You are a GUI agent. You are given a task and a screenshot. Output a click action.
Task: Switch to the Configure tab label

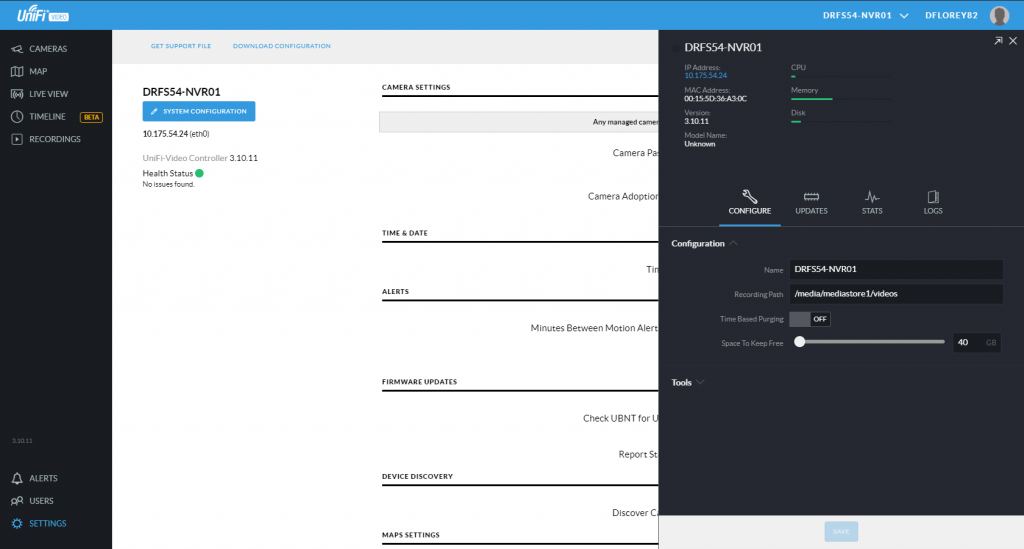click(x=750, y=211)
